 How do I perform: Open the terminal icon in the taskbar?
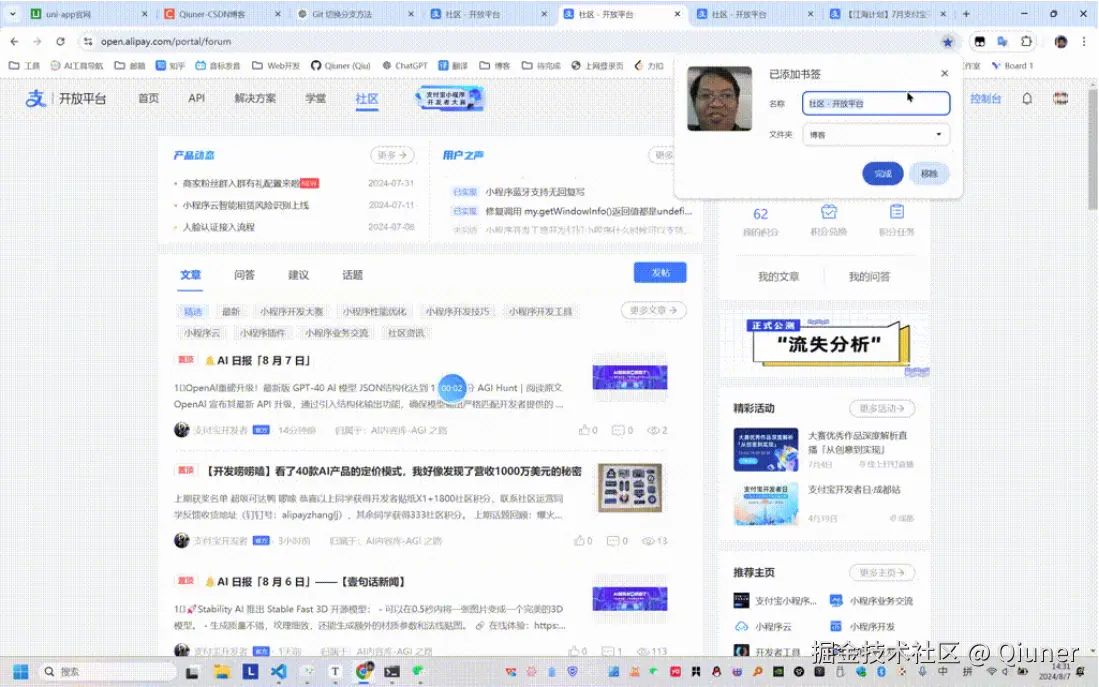point(392,672)
